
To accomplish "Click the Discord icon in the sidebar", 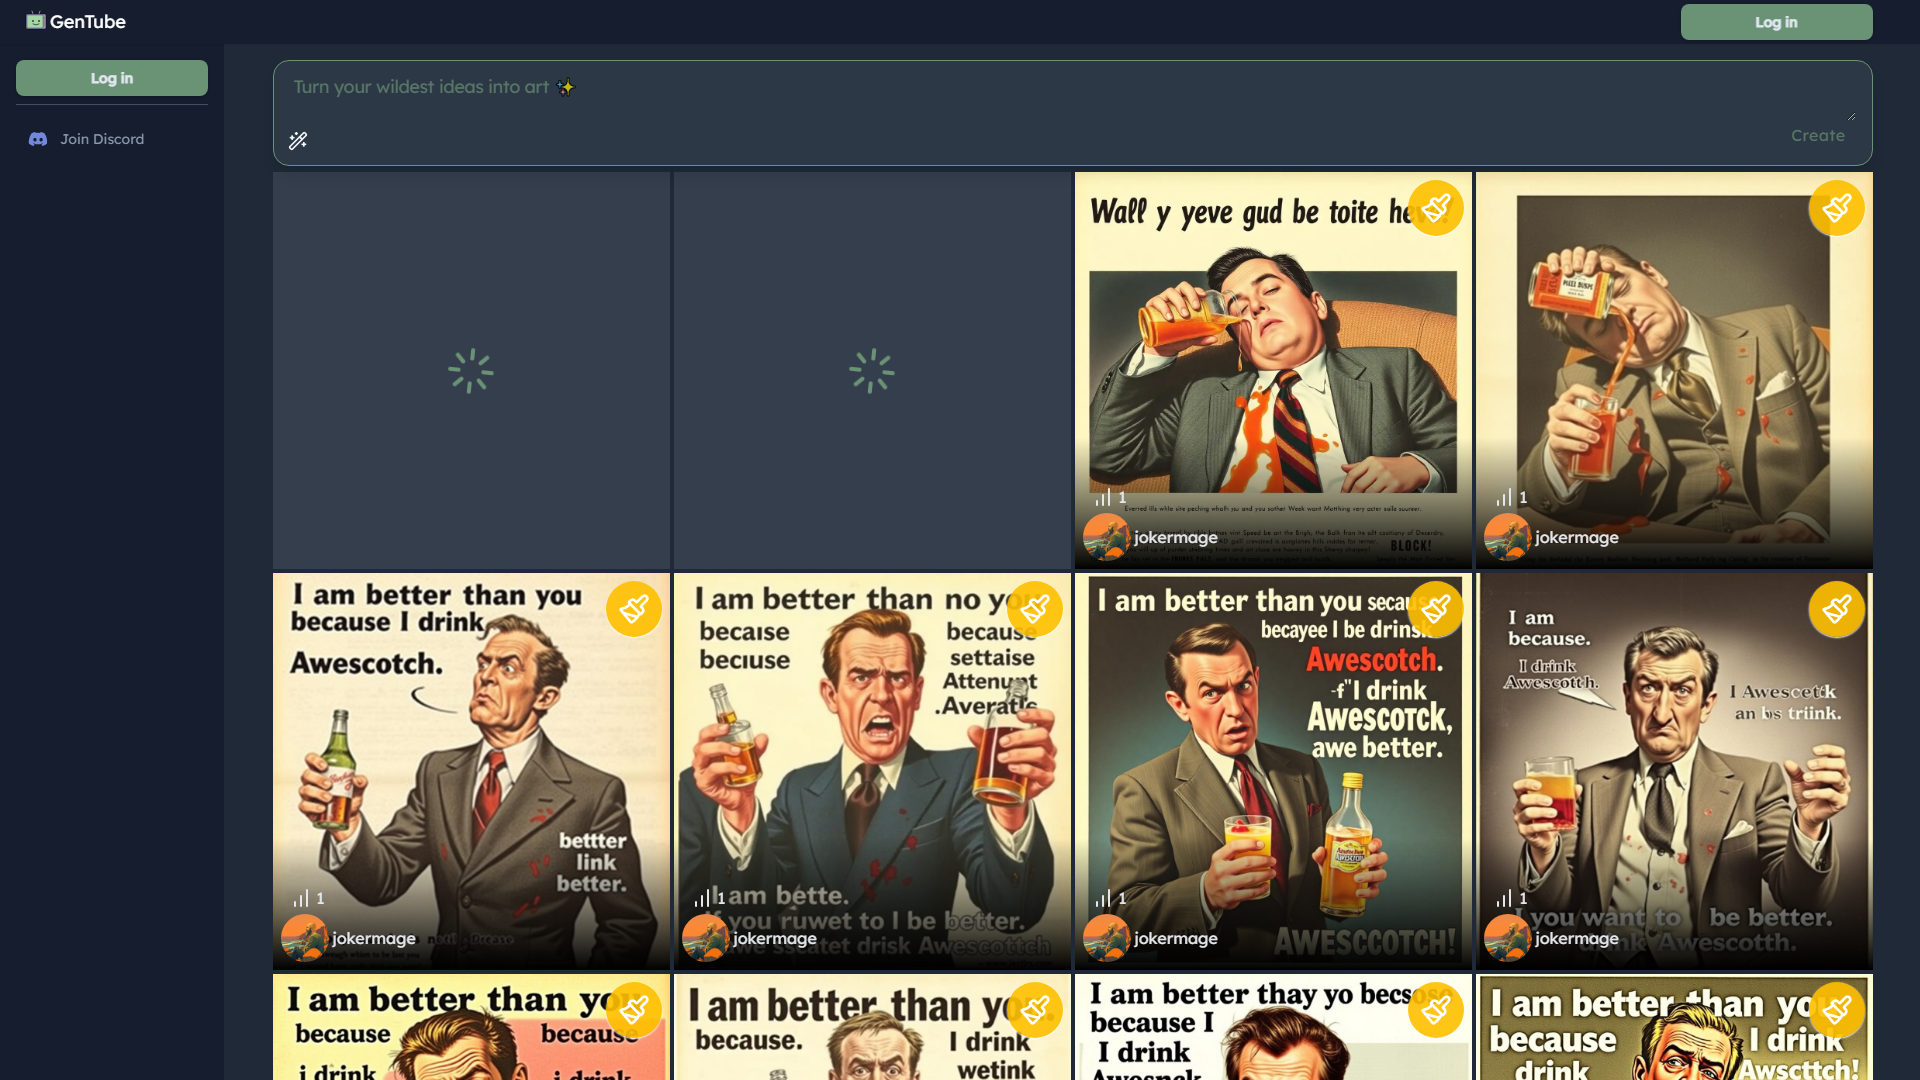I will 38,139.
